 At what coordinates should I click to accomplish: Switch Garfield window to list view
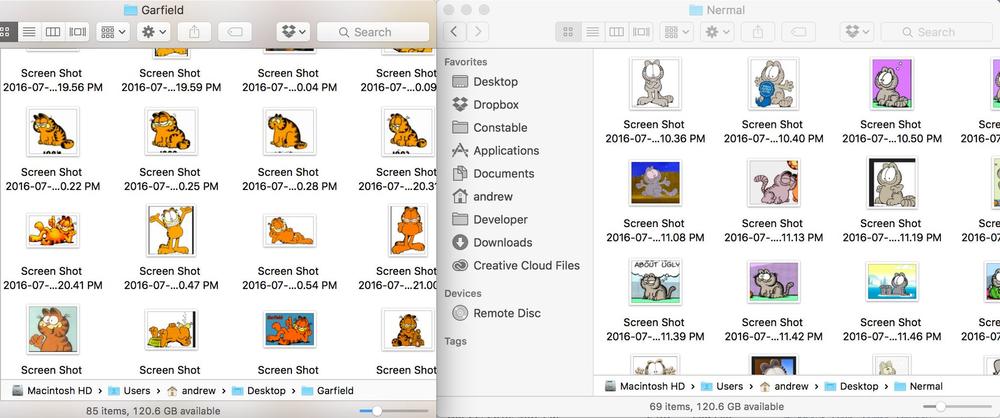[x=29, y=31]
